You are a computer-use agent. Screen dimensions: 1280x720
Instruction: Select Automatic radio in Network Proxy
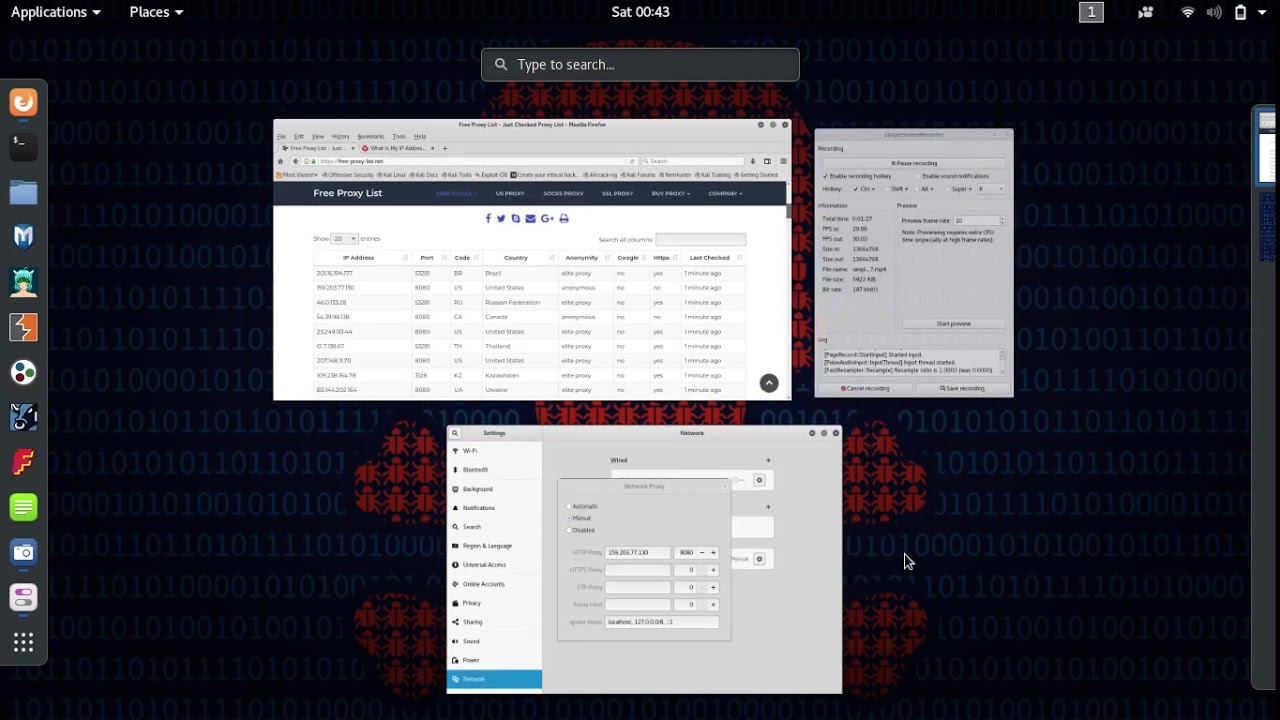[x=569, y=506]
